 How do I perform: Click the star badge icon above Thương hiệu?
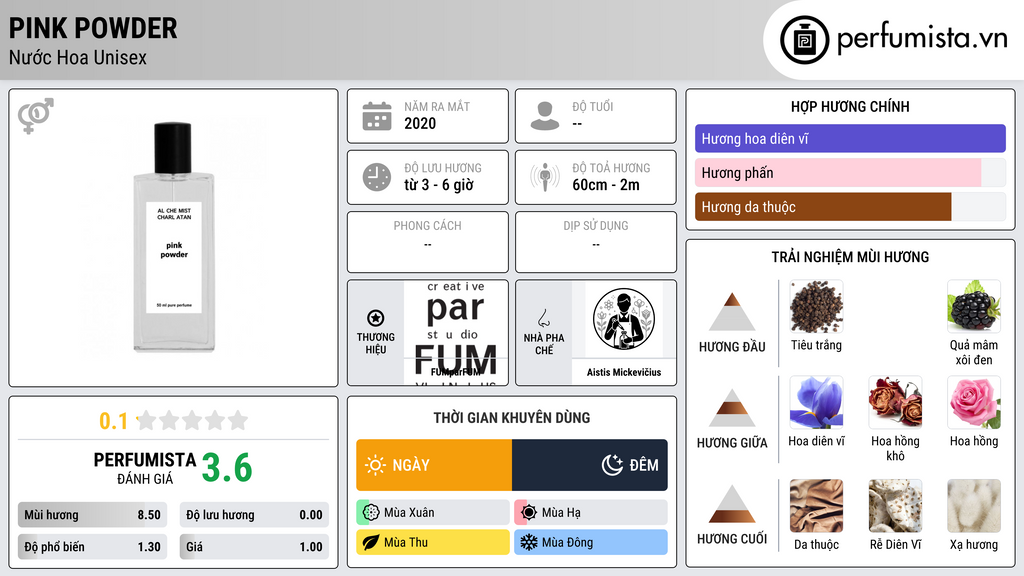coord(376,318)
